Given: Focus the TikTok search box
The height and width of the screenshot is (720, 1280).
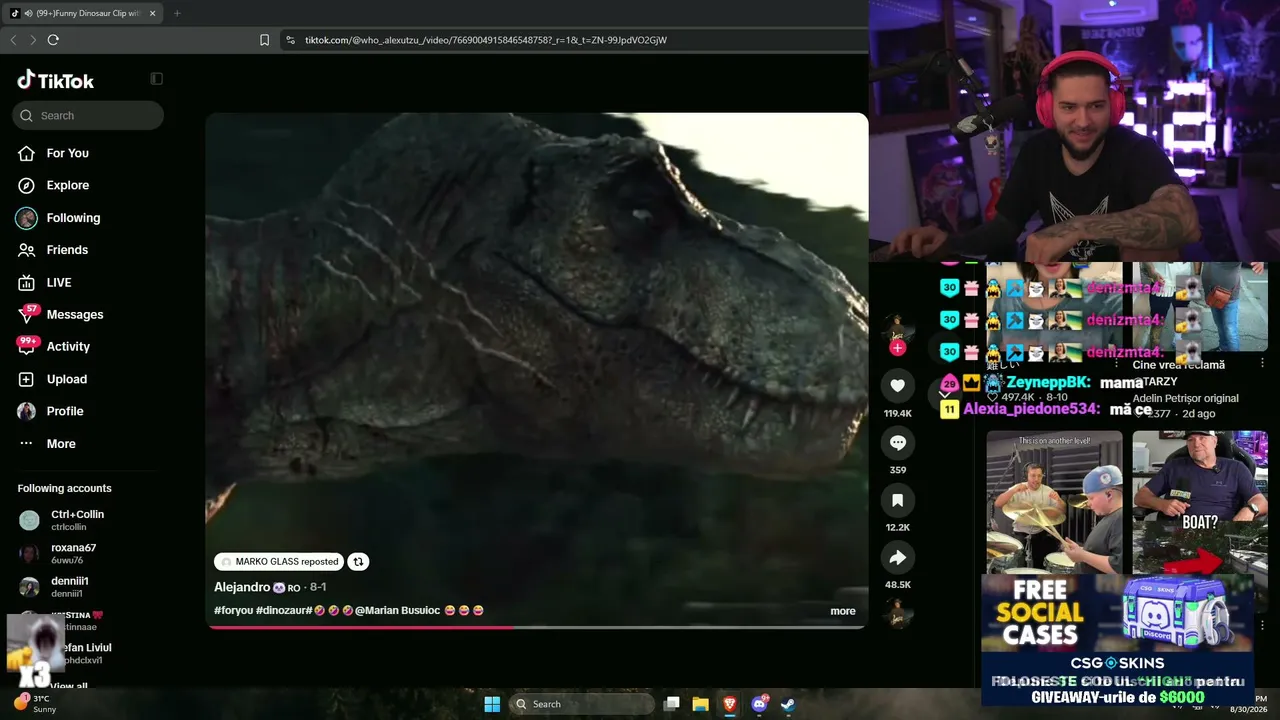Looking at the screenshot, I should coord(88,115).
